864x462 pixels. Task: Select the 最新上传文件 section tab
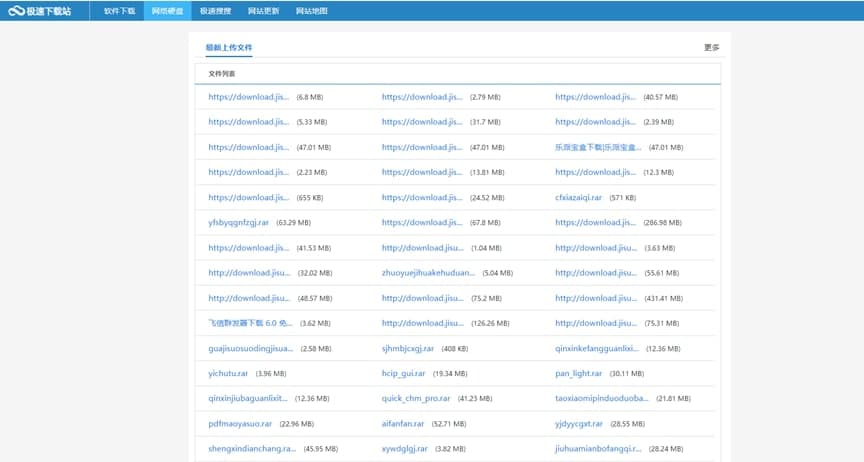tap(229, 47)
